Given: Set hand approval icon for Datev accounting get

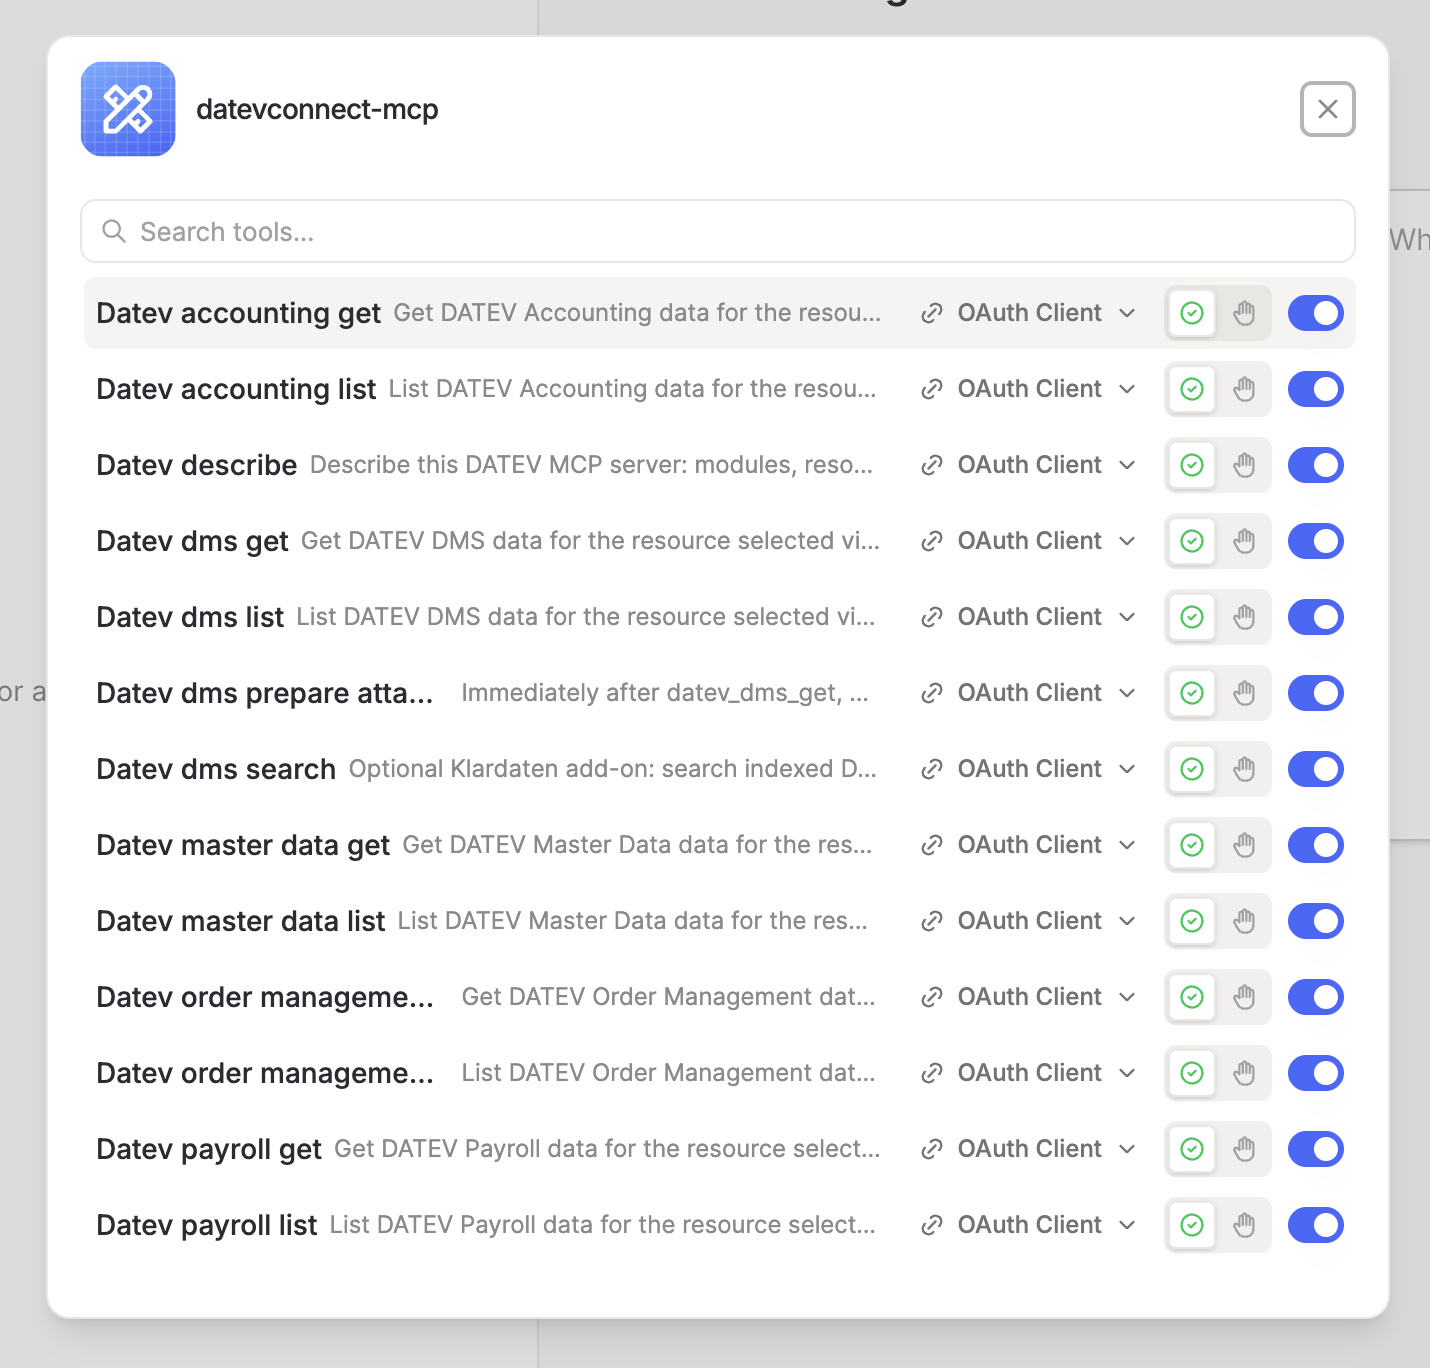Looking at the screenshot, I should [x=1244, y=313].
